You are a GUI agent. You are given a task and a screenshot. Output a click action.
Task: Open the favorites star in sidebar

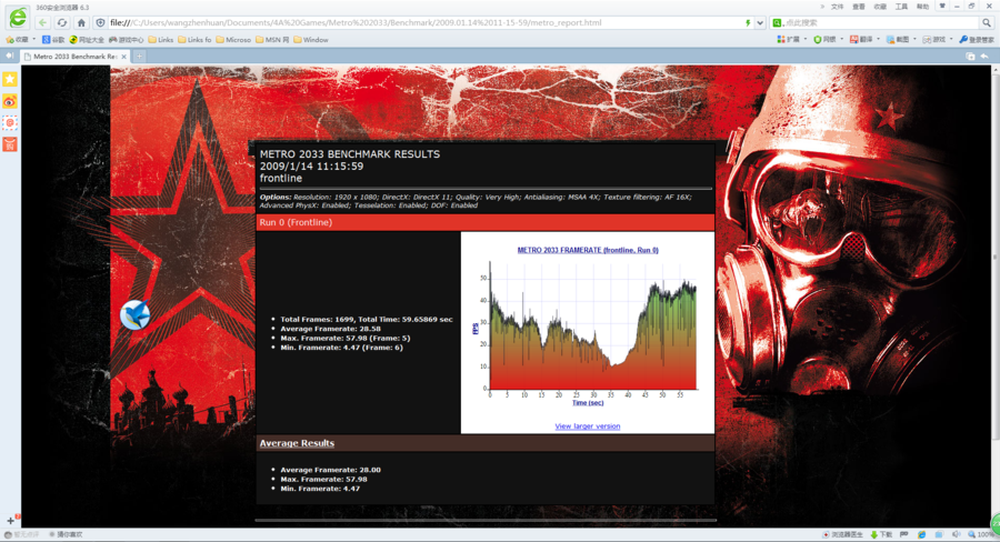click(x=10, y=79)
